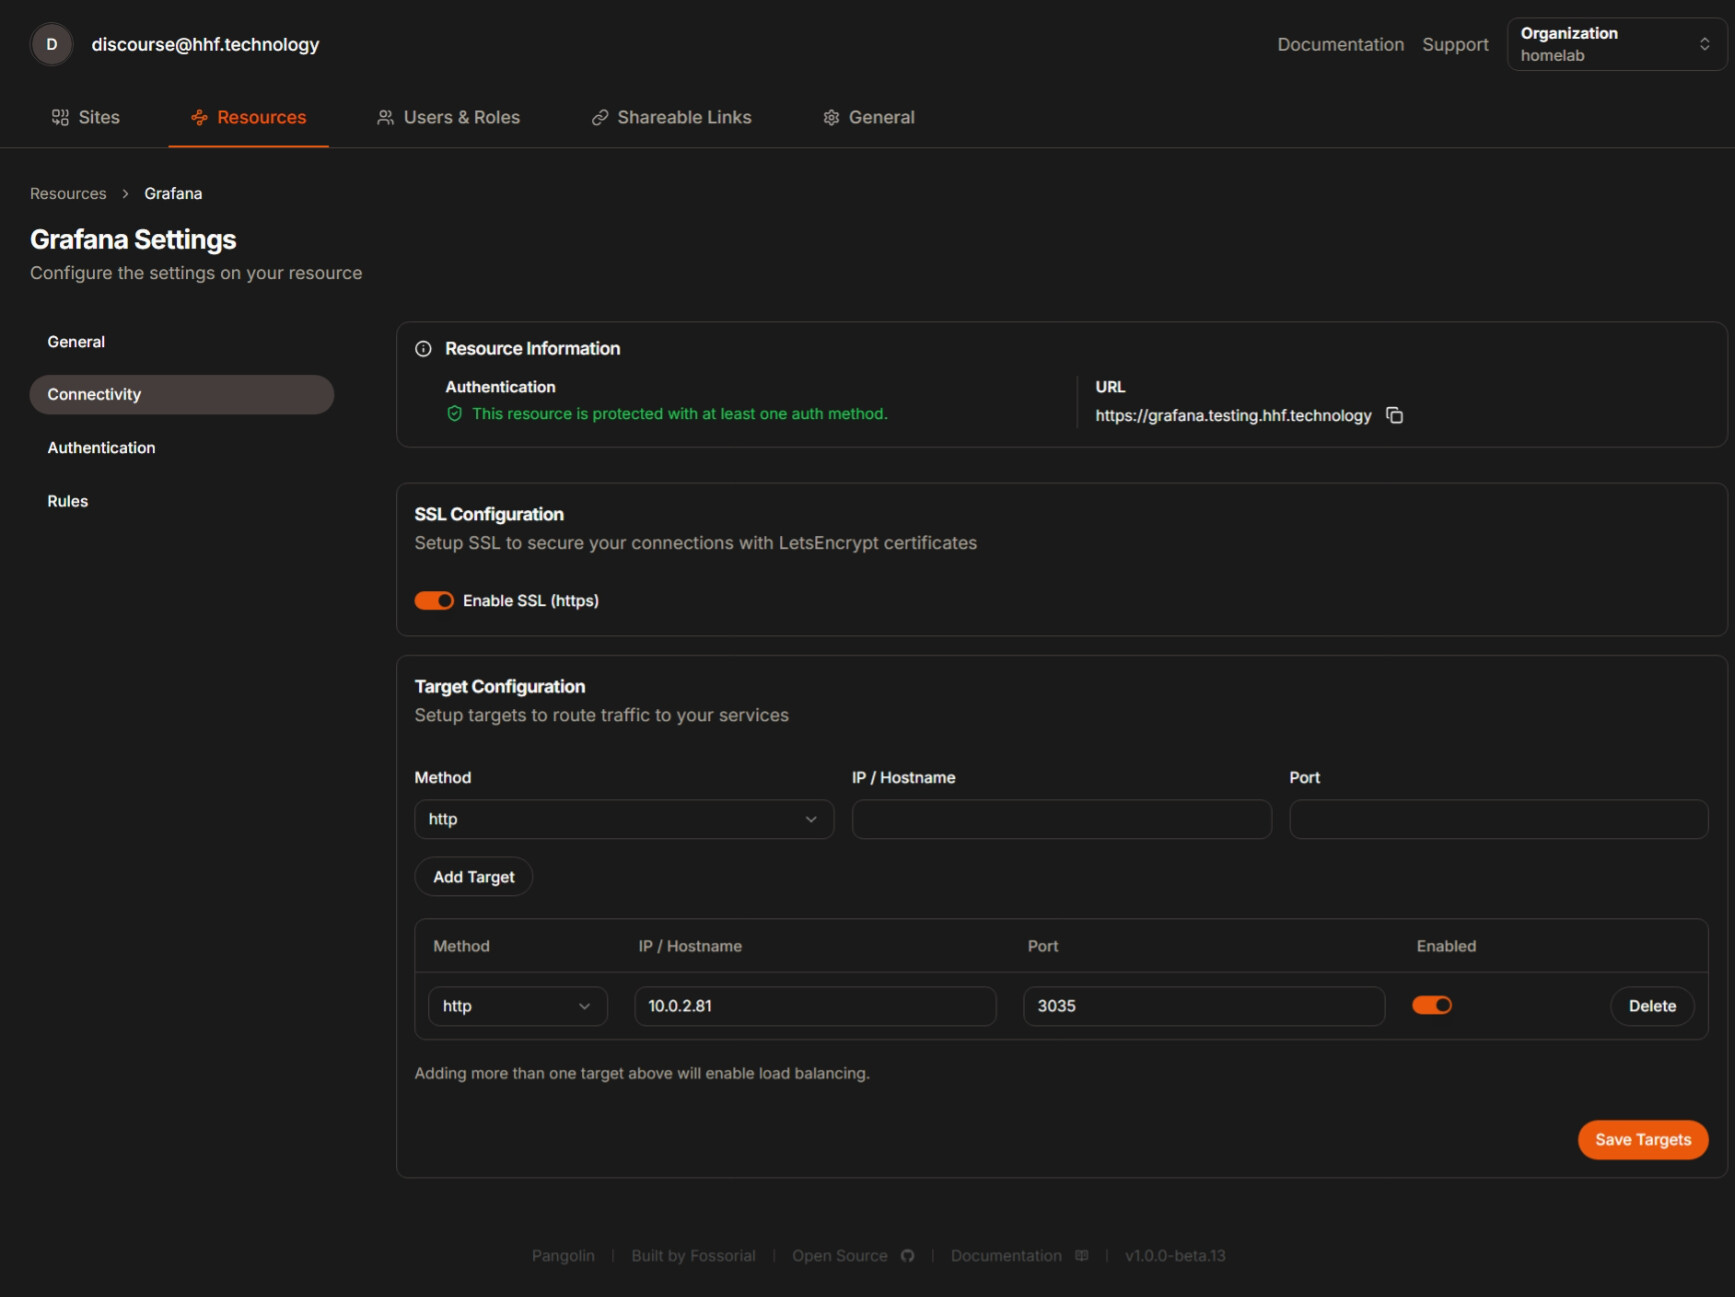Go back to Resources breadcrumb
Screen dimensions: 1735x1297
click(x=68, y=194)
